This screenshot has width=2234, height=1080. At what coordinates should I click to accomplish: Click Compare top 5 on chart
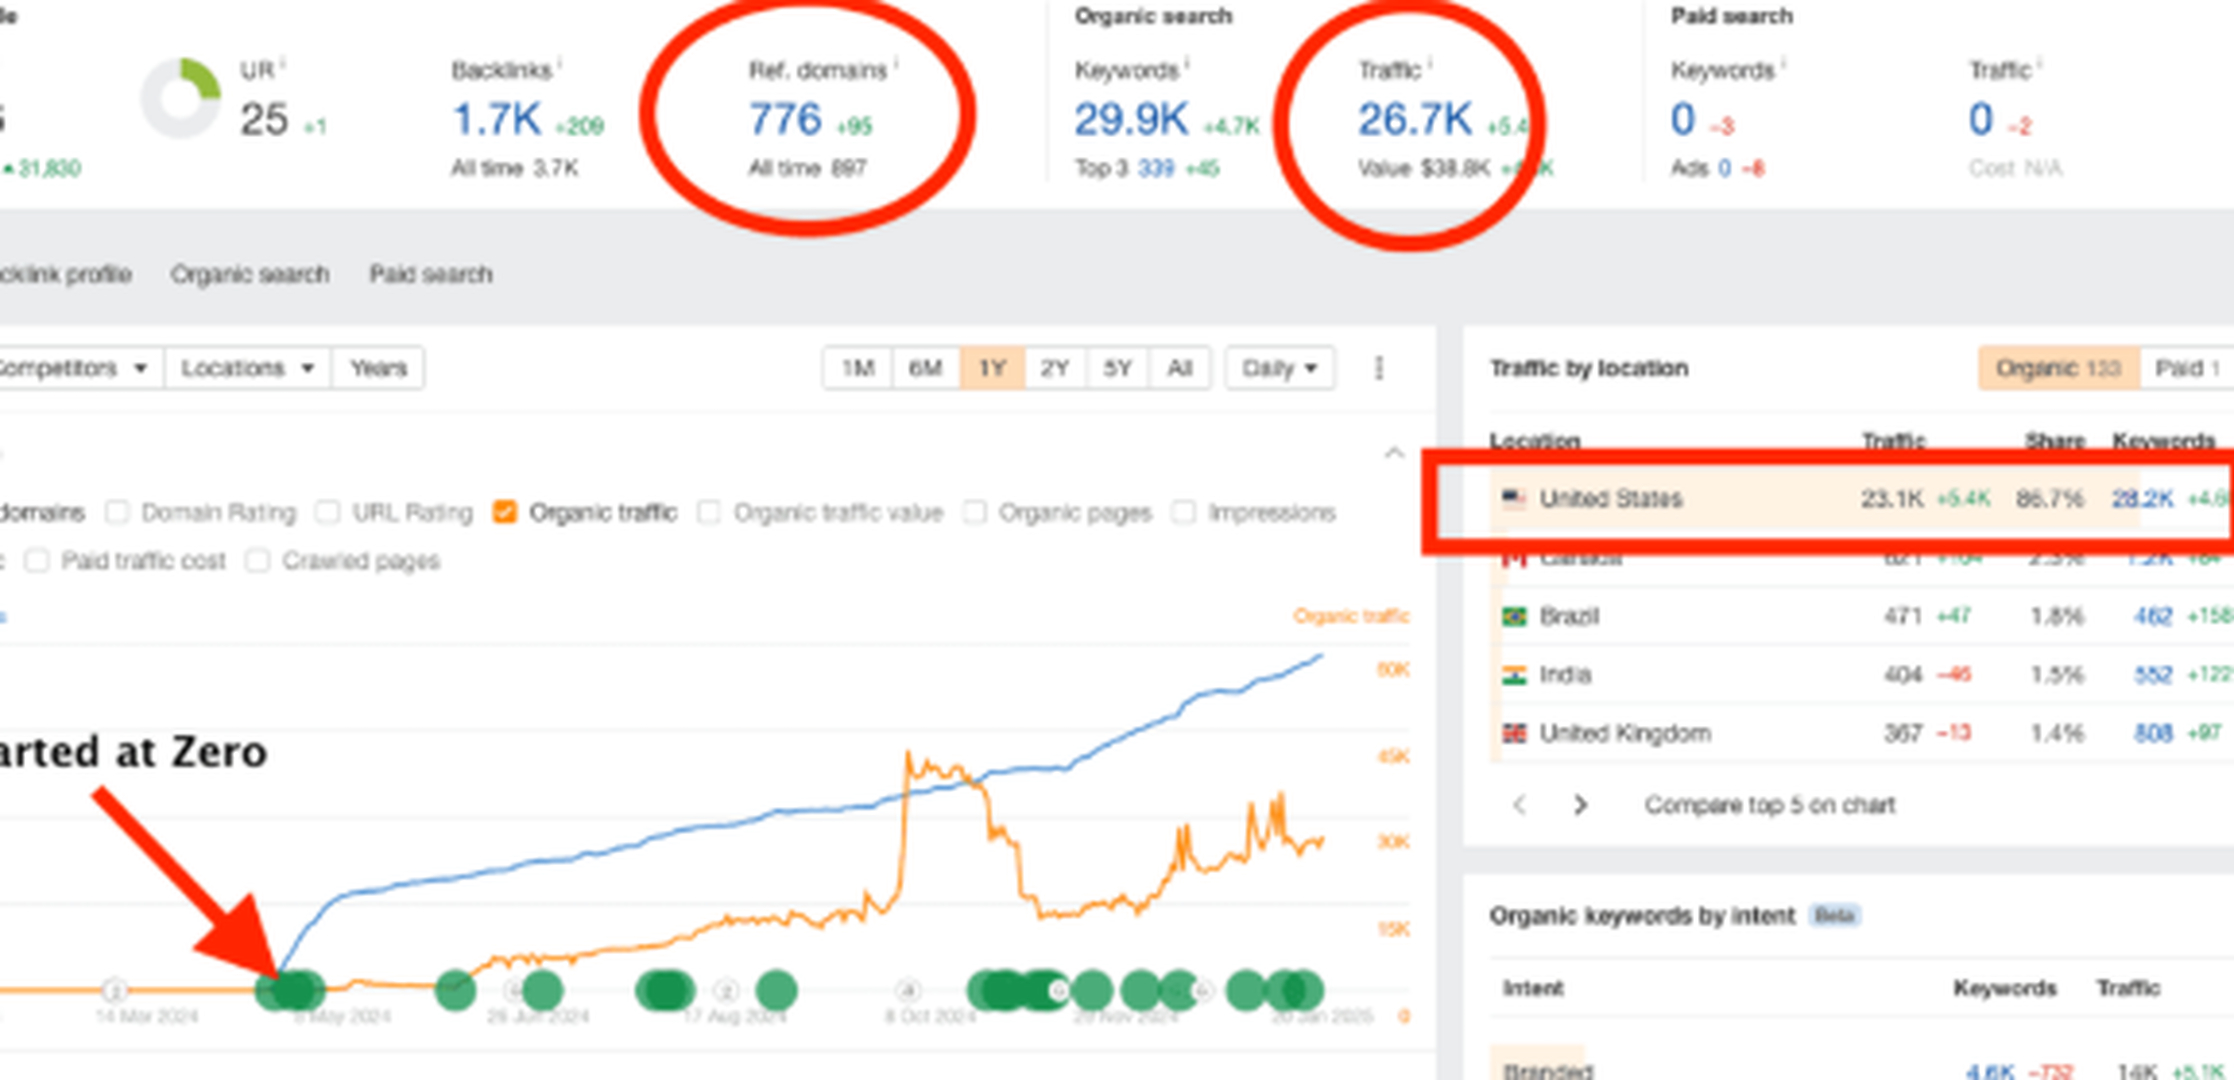(1769, 805)
